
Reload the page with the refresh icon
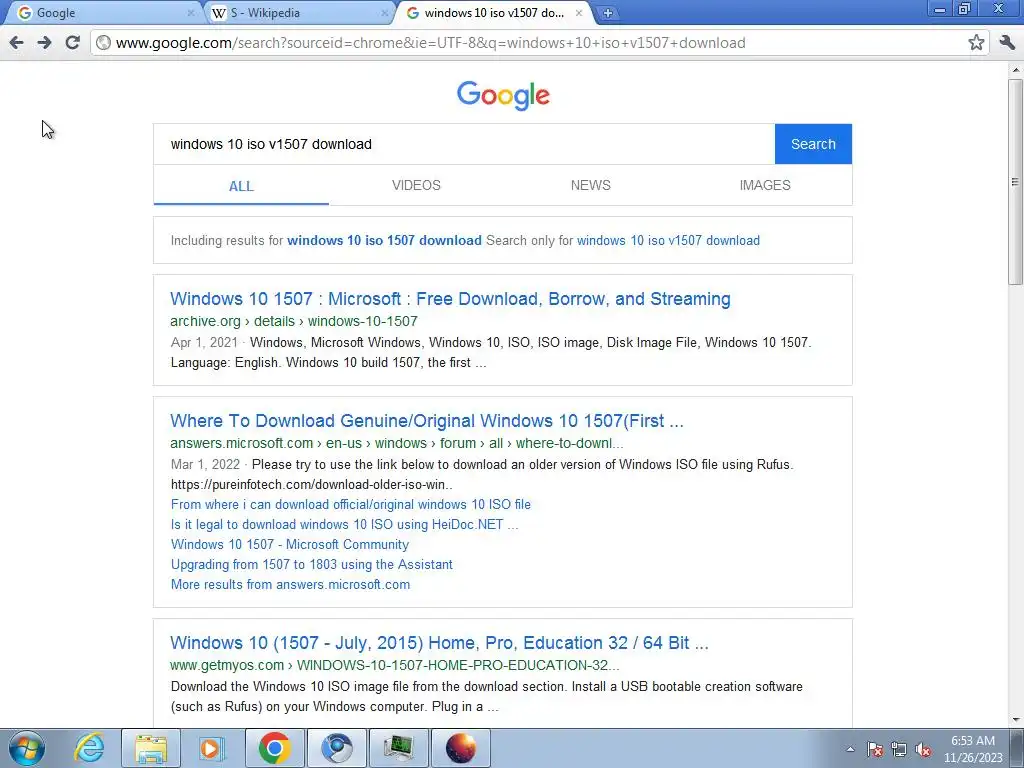point(72,42)
